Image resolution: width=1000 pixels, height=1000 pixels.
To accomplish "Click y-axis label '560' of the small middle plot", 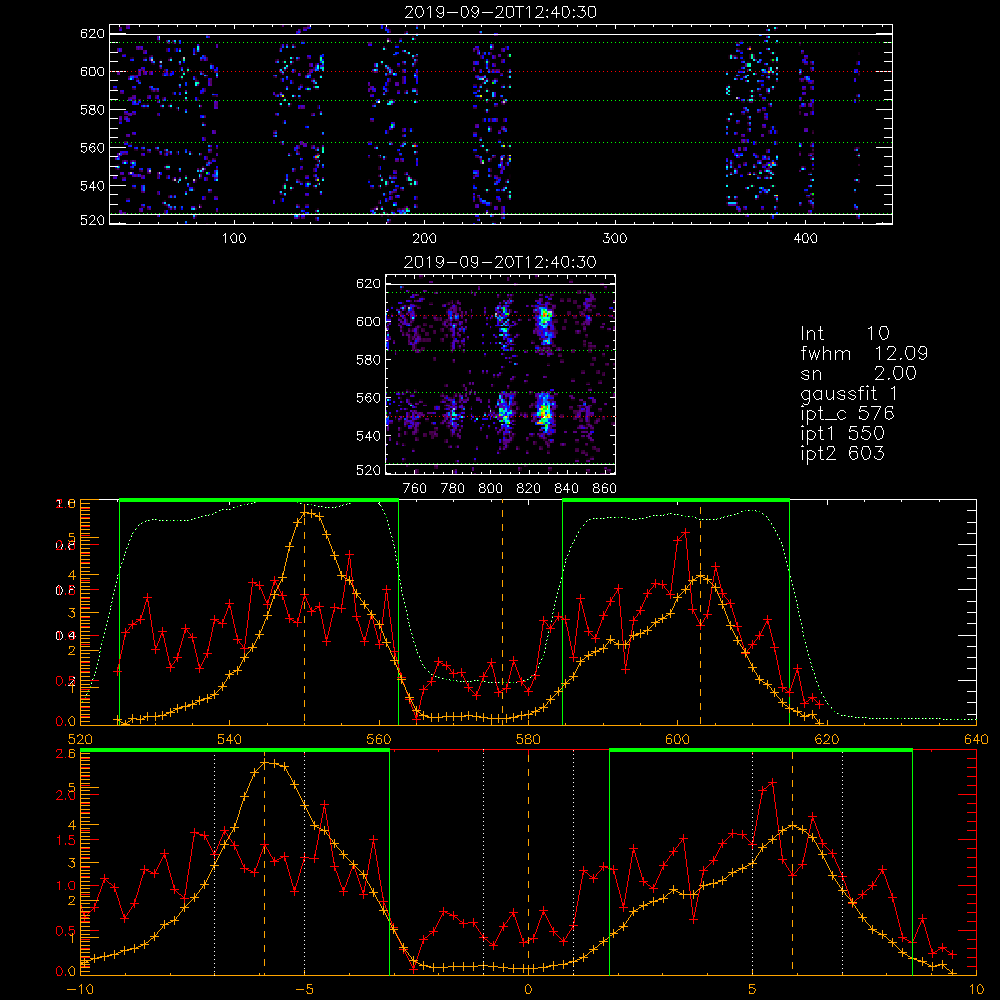I will coord(369,398).
